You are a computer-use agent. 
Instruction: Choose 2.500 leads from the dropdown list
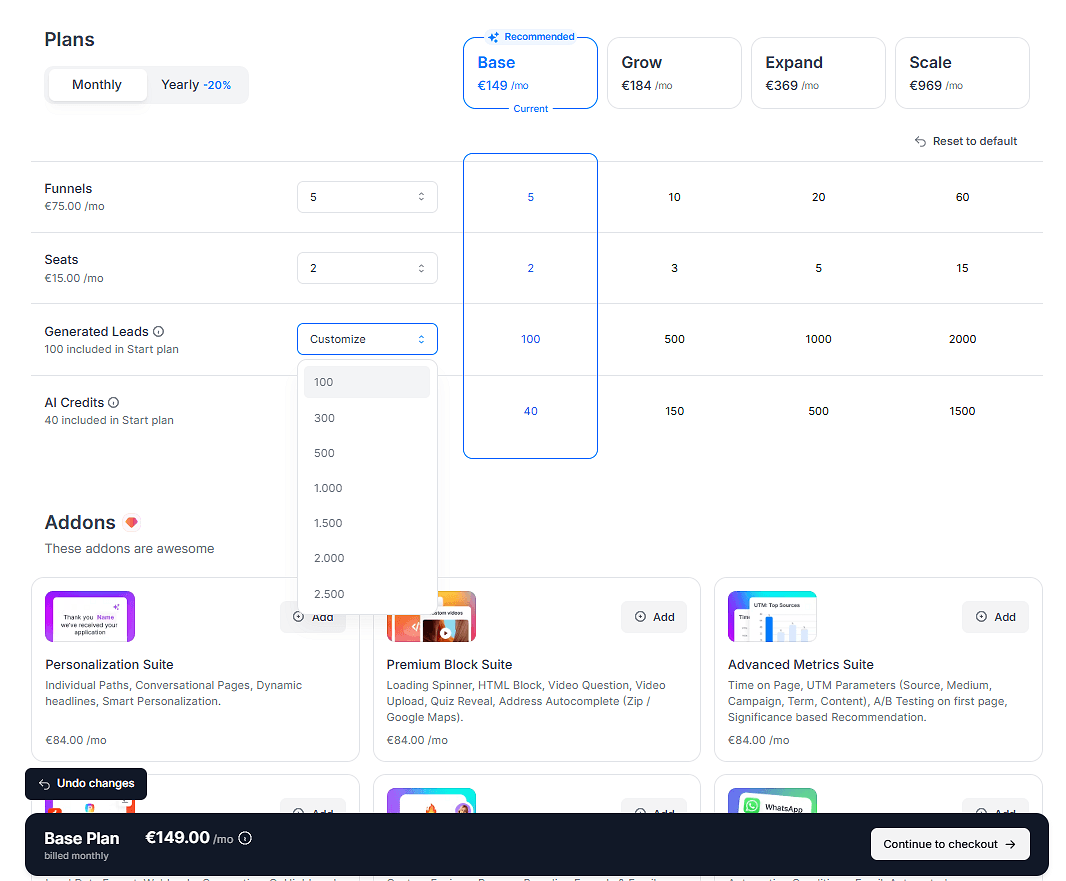coord(367,594)
